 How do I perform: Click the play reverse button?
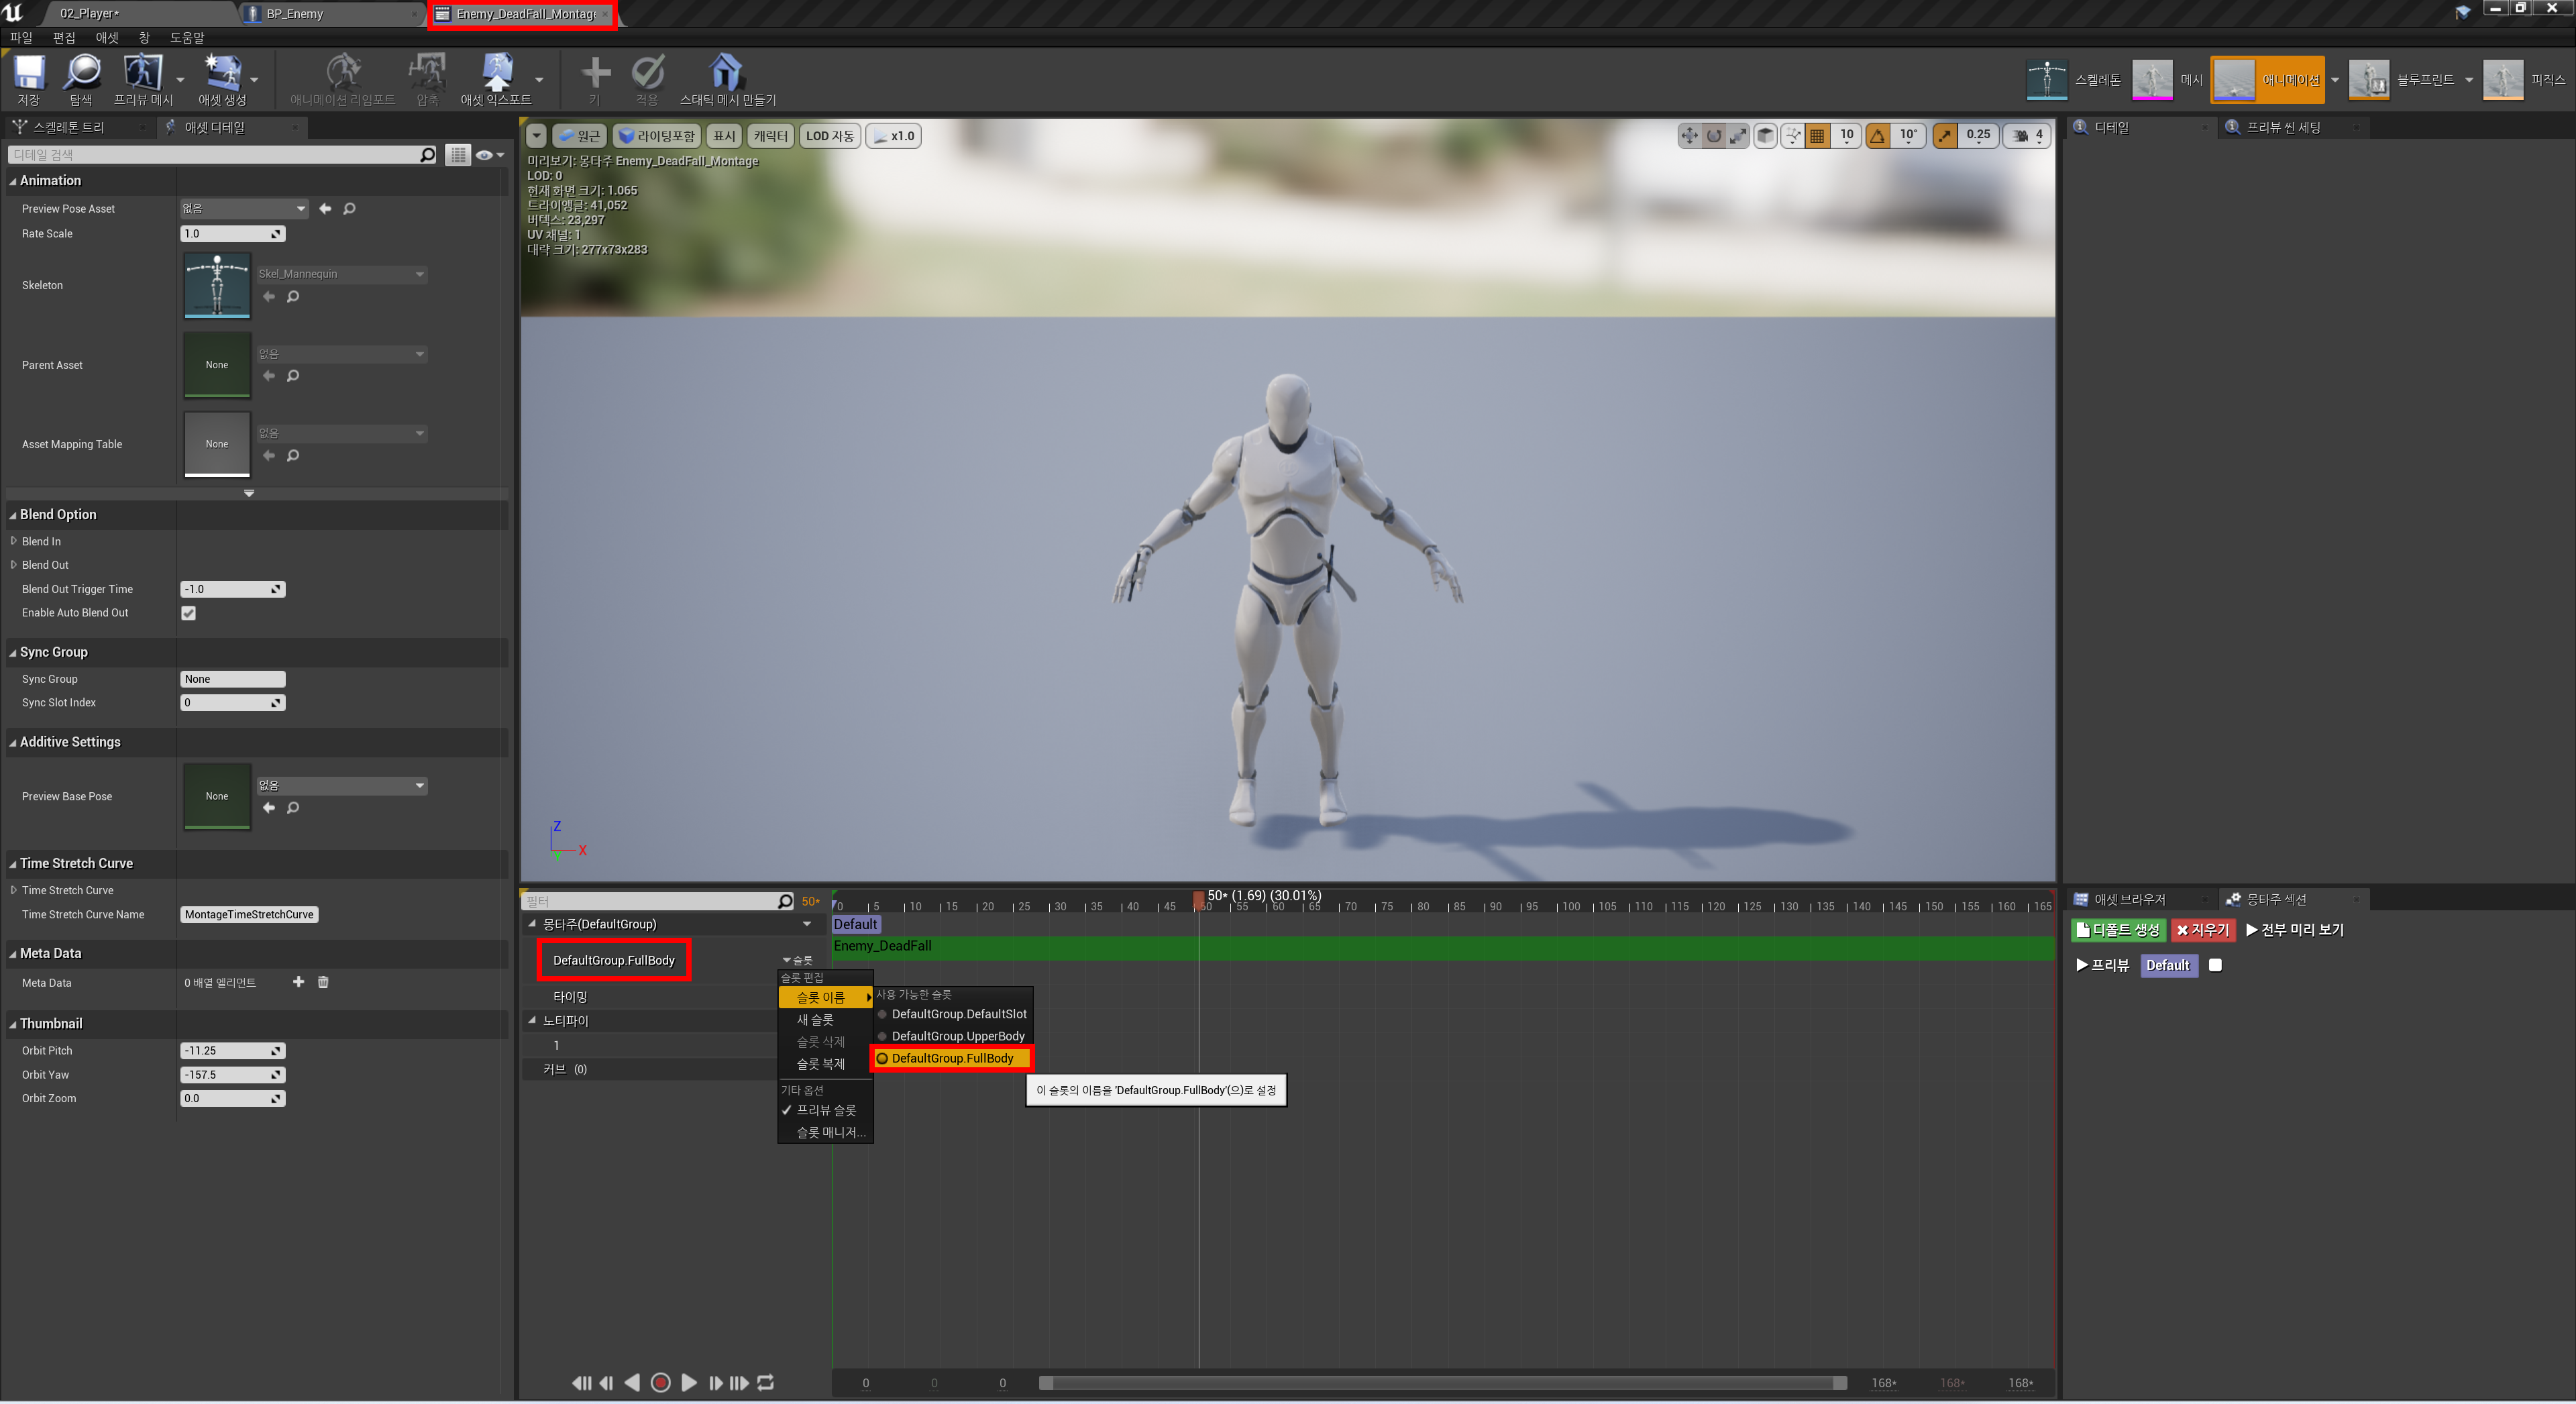click(x=632, y=1382)
